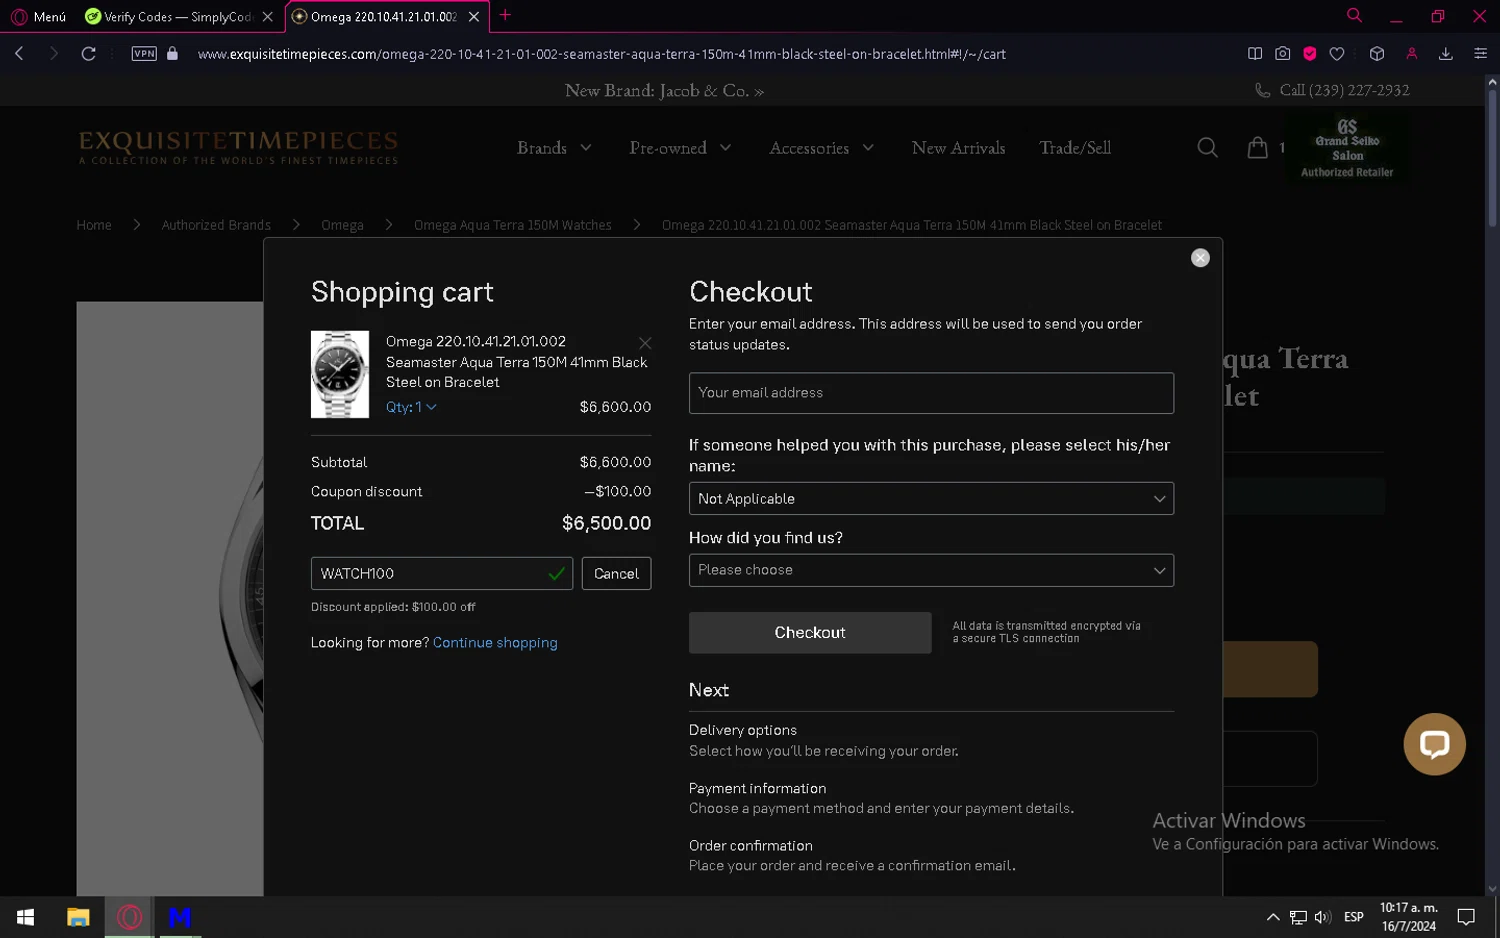
Task: Open the How did you find us dropdown
Action: click(931, 570)
